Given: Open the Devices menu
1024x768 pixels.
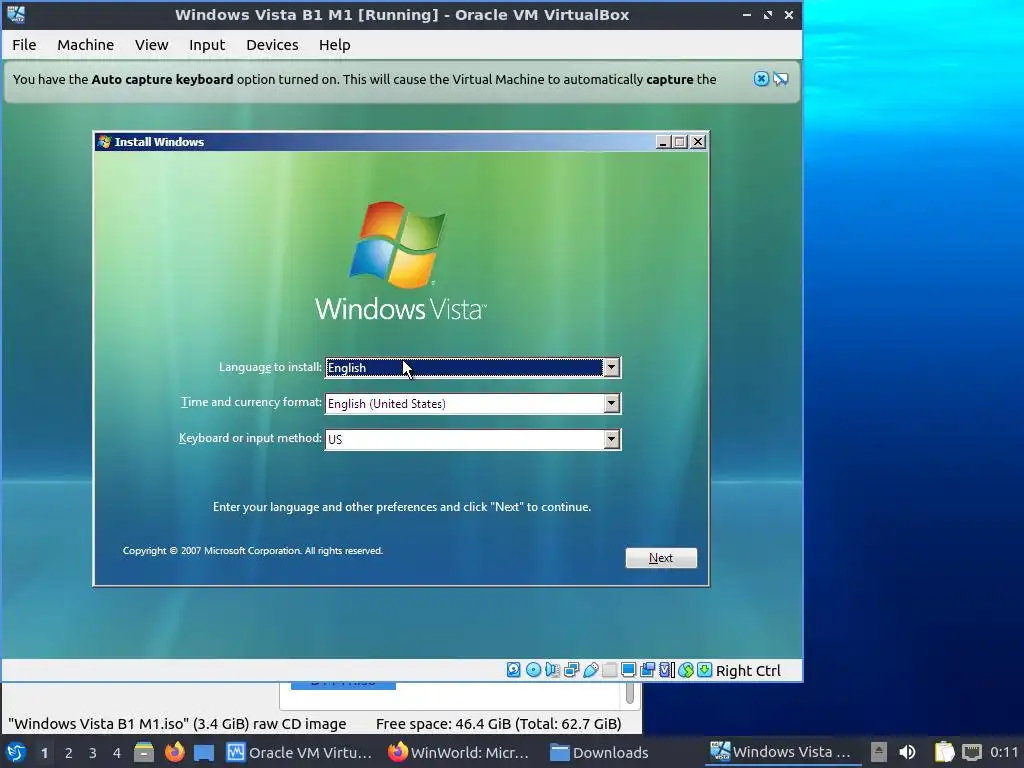Looking at the screenshot, I should (272, 45).
